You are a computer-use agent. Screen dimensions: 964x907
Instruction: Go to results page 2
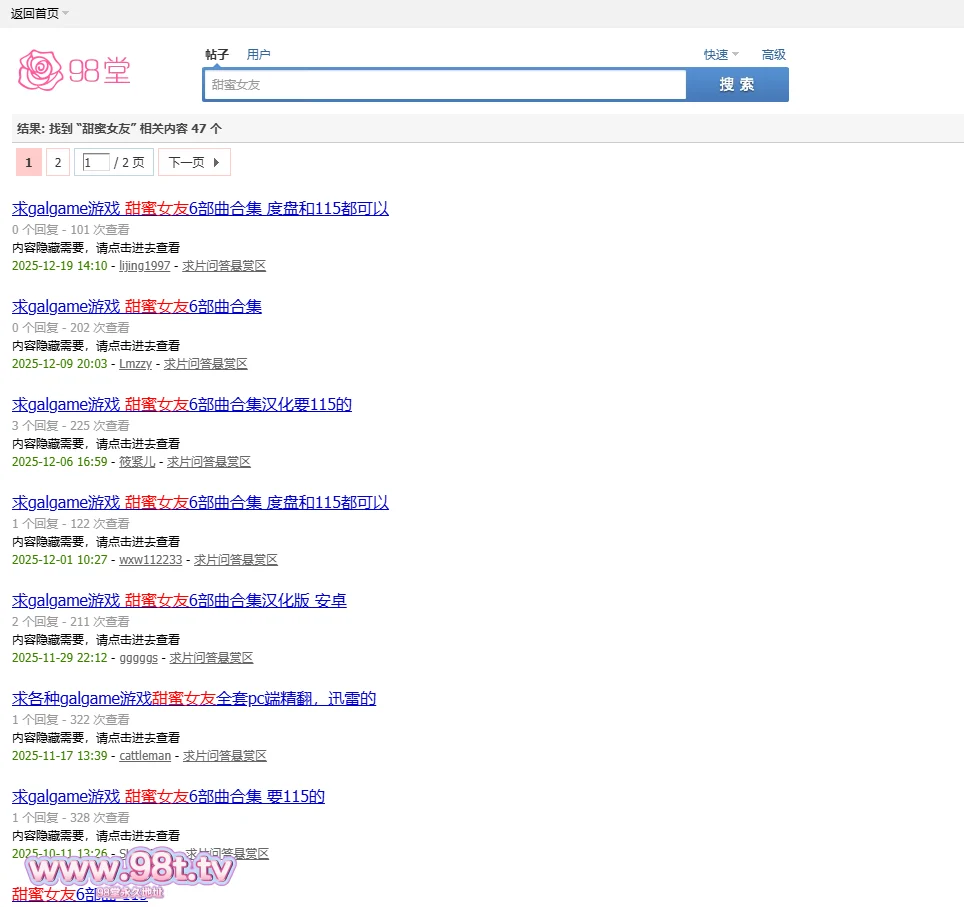(57, 162)
